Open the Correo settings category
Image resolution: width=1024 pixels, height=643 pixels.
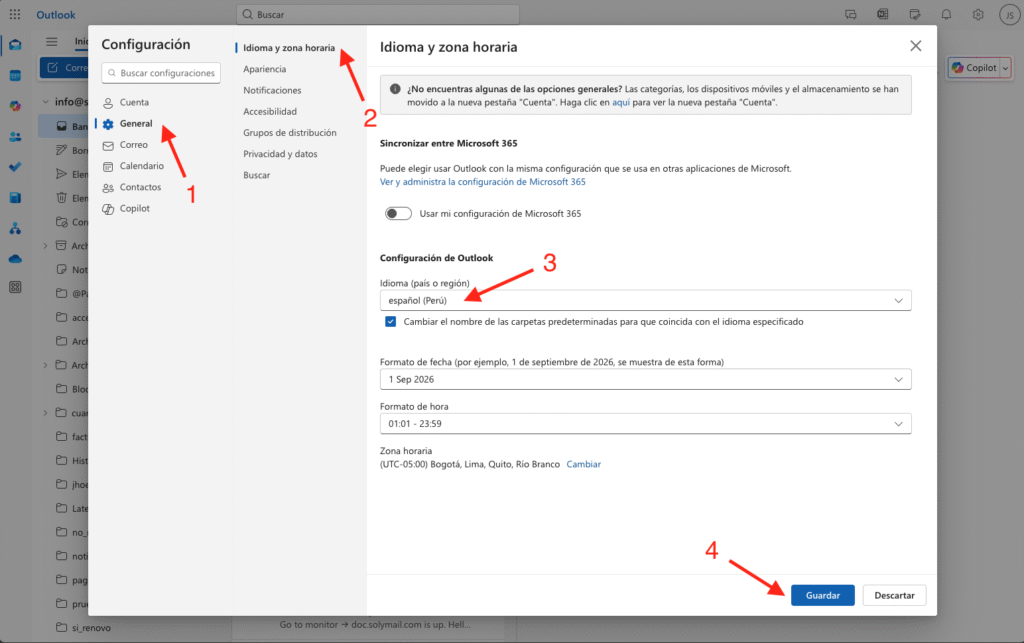(133, 145)
